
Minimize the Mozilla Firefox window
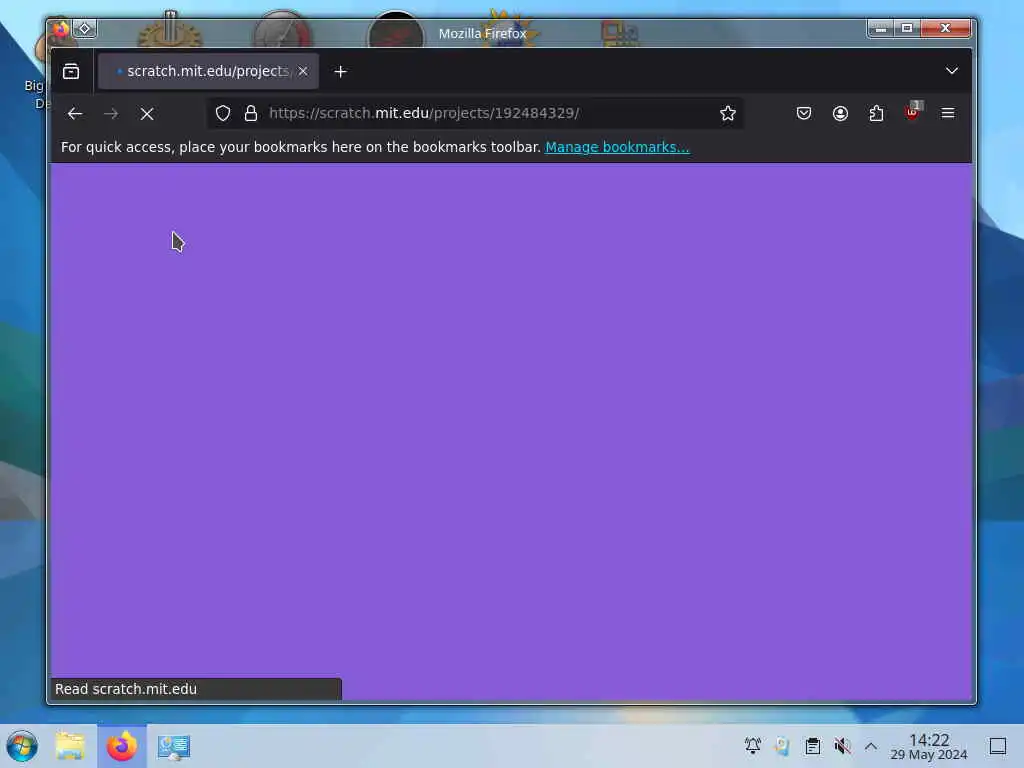(880, 28)
